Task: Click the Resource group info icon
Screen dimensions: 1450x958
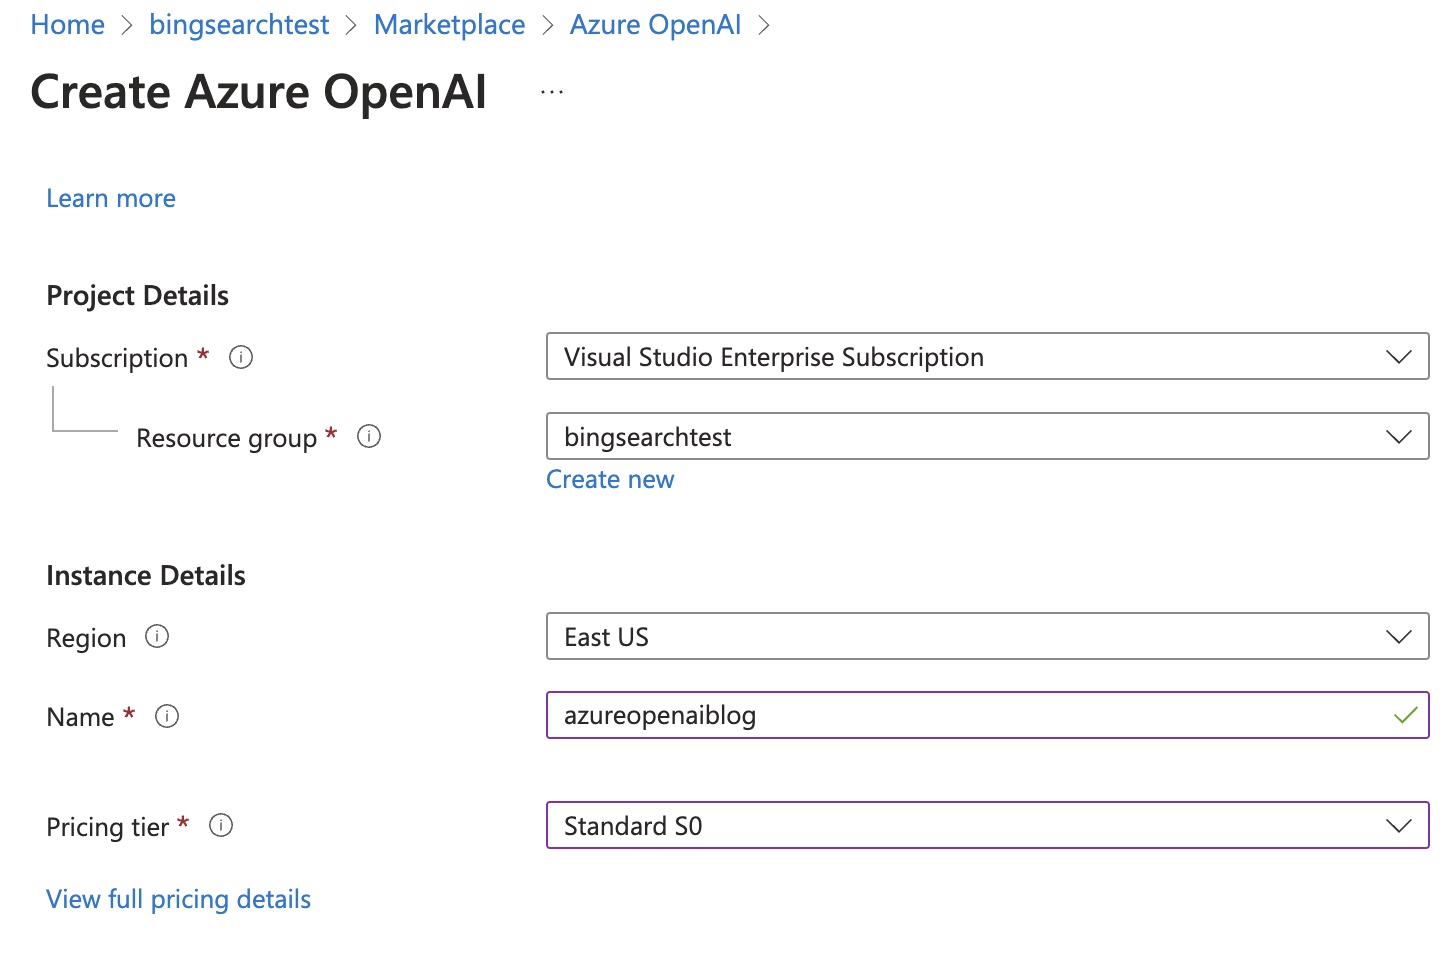Action: tap(369, 437)
